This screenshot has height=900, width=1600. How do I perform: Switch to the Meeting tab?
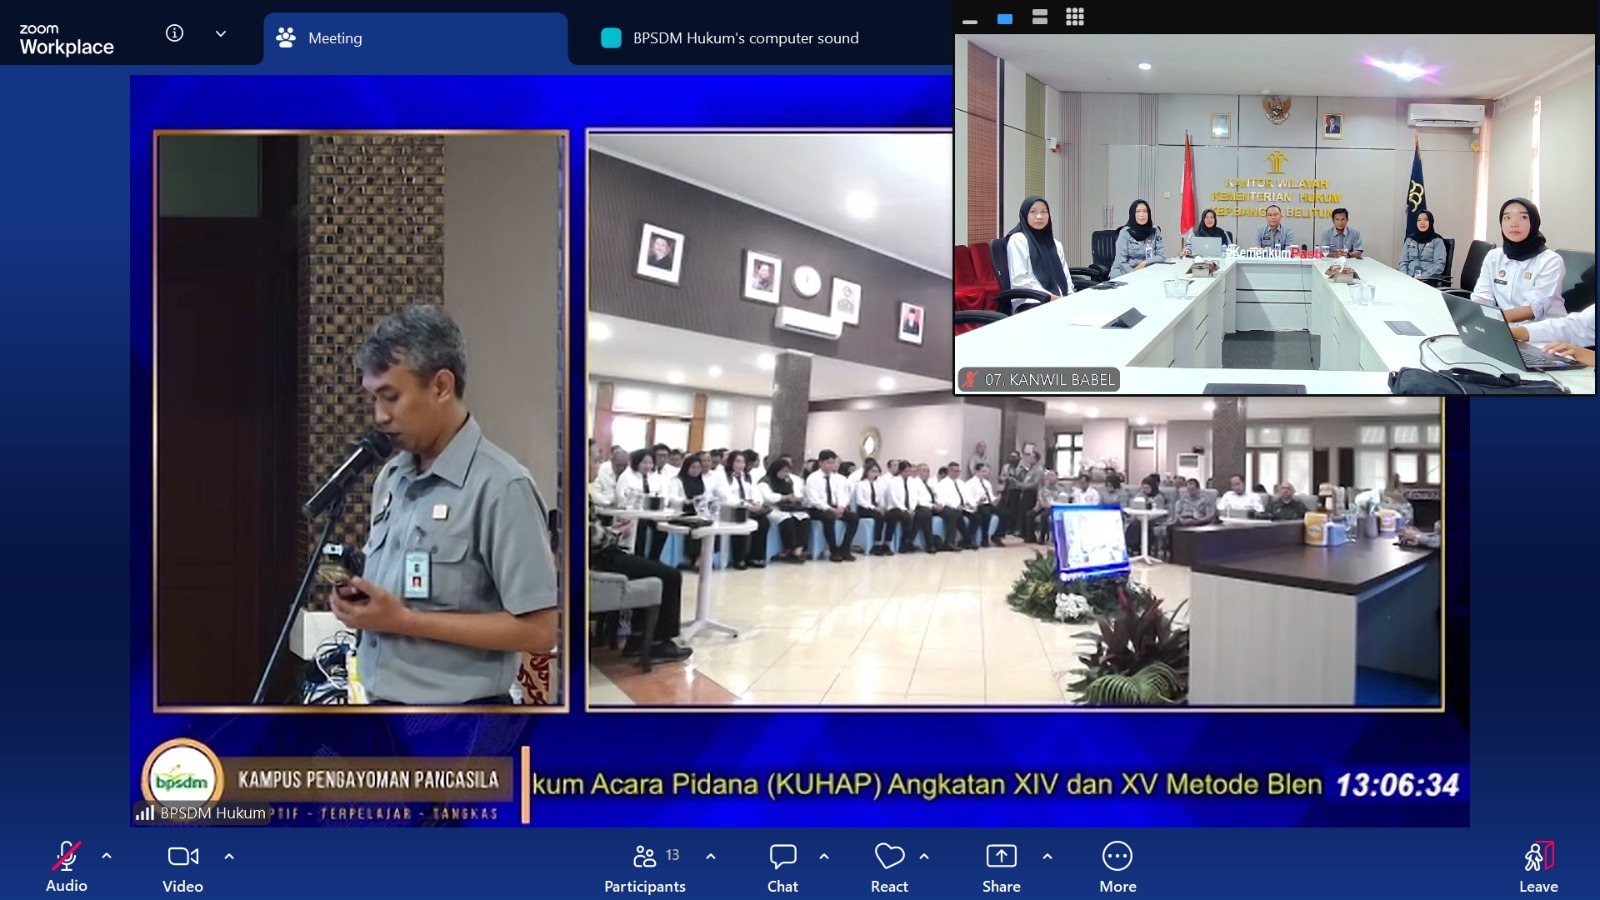415,38
